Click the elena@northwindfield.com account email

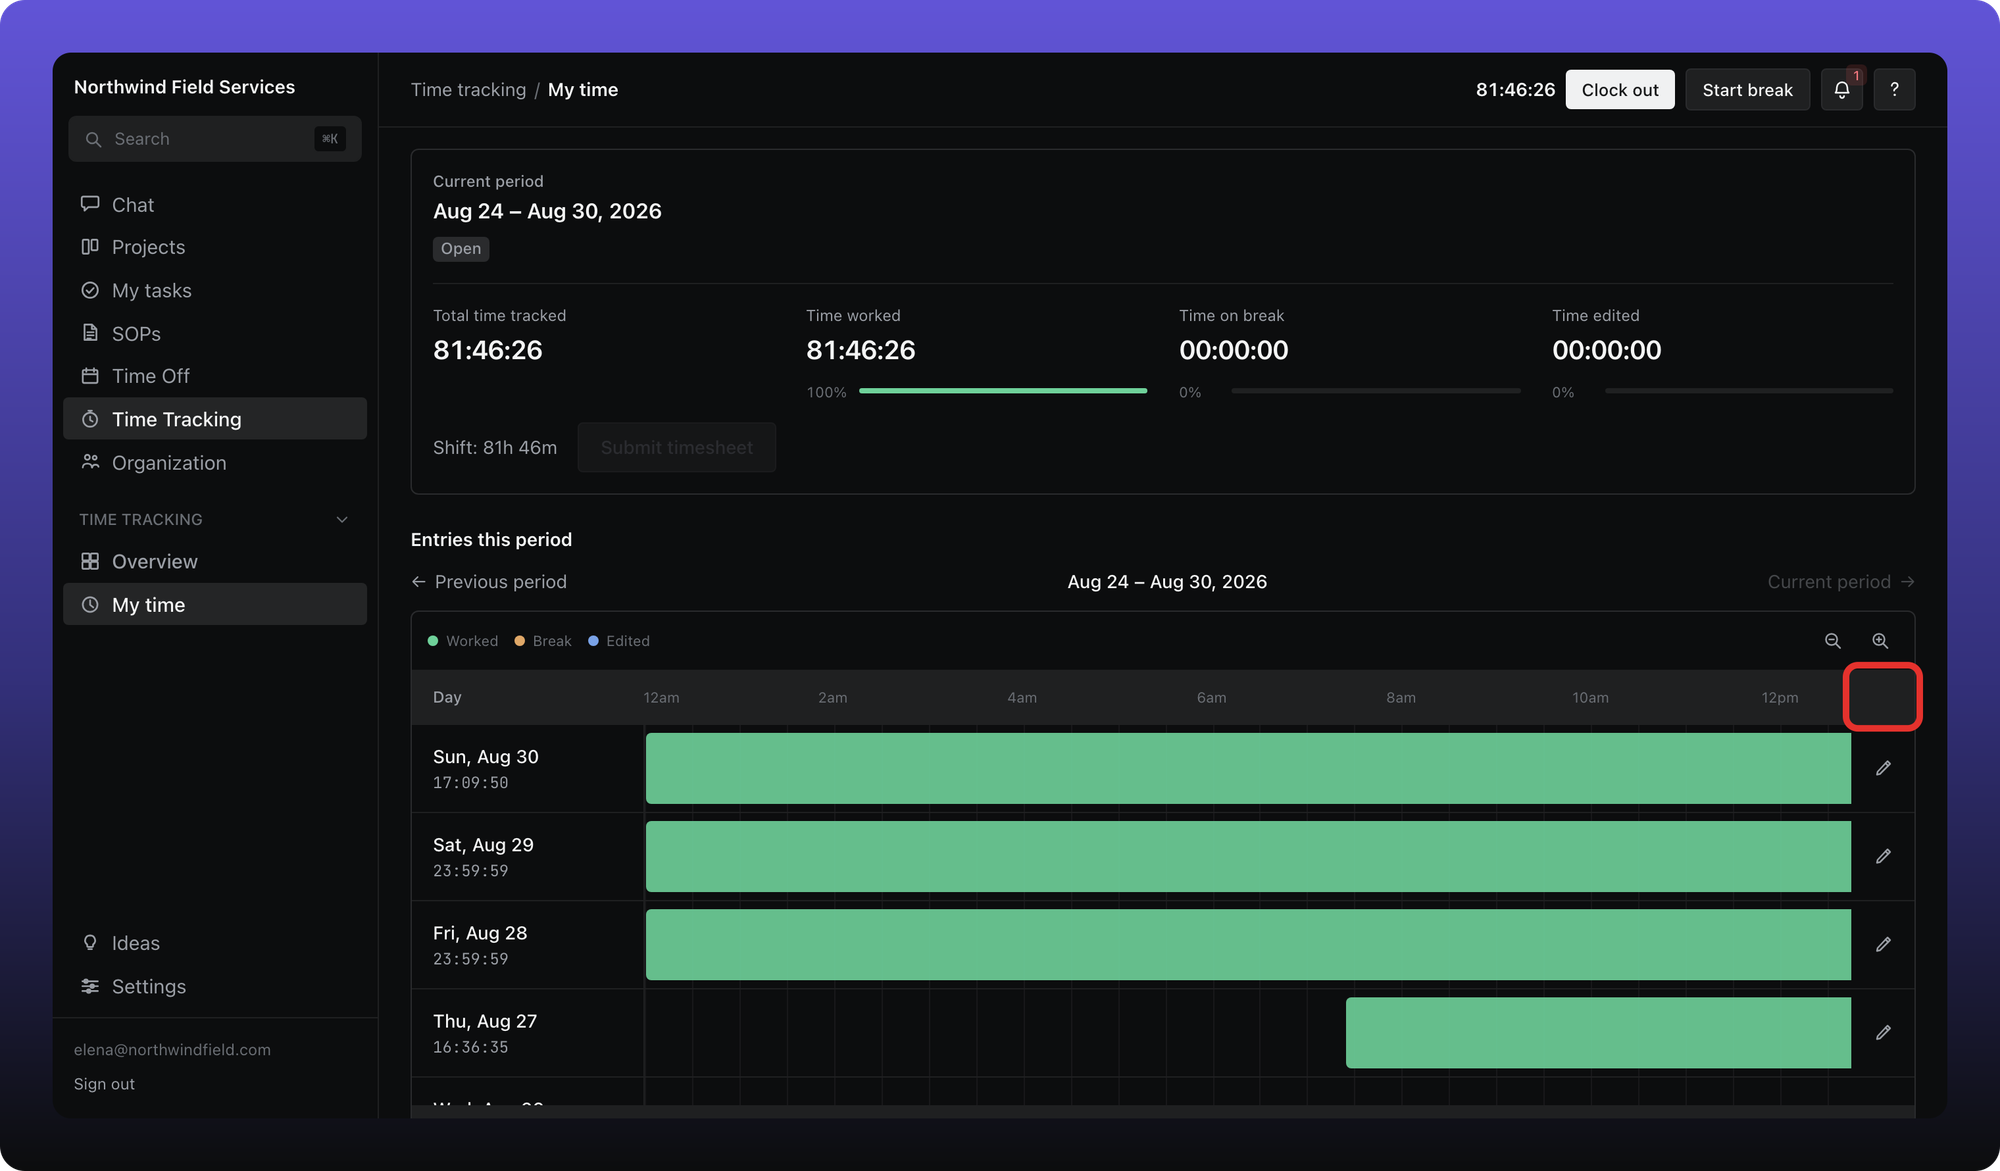pyautogui.click(x=172, y=1050)
